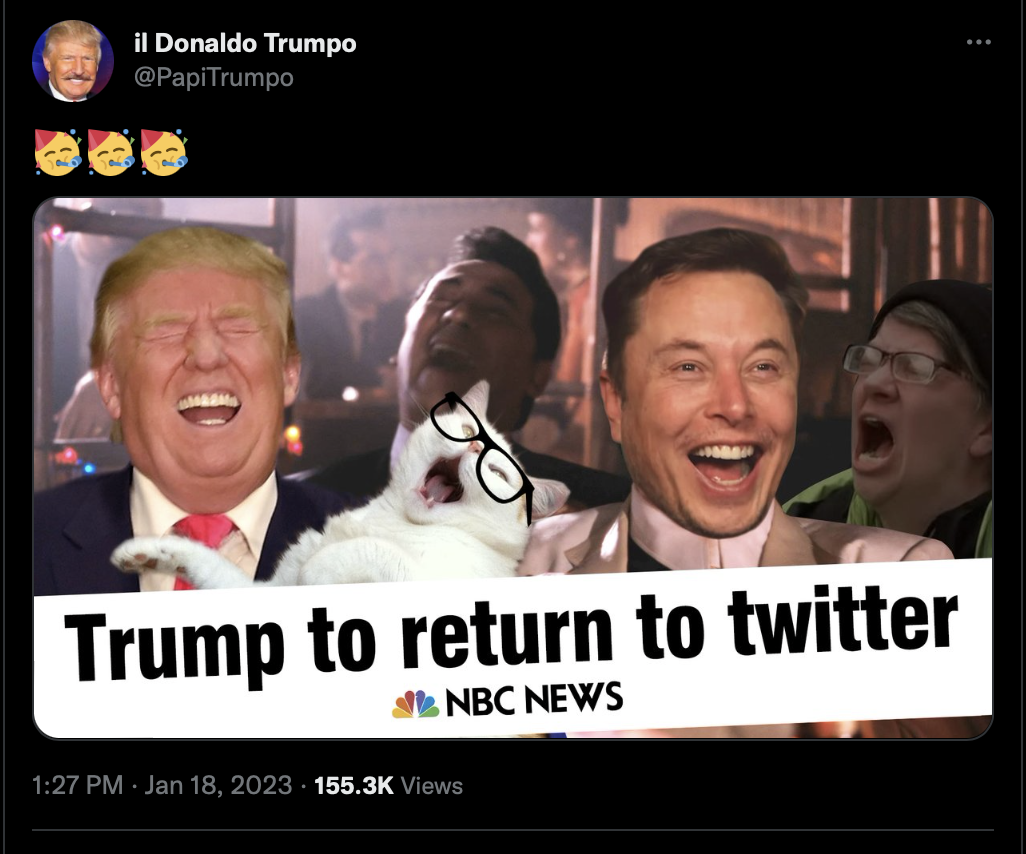Screen dimensions: 1026x854
Task: Open the image via the "Trump to return to twitter" headline
Action: (510, 636)
